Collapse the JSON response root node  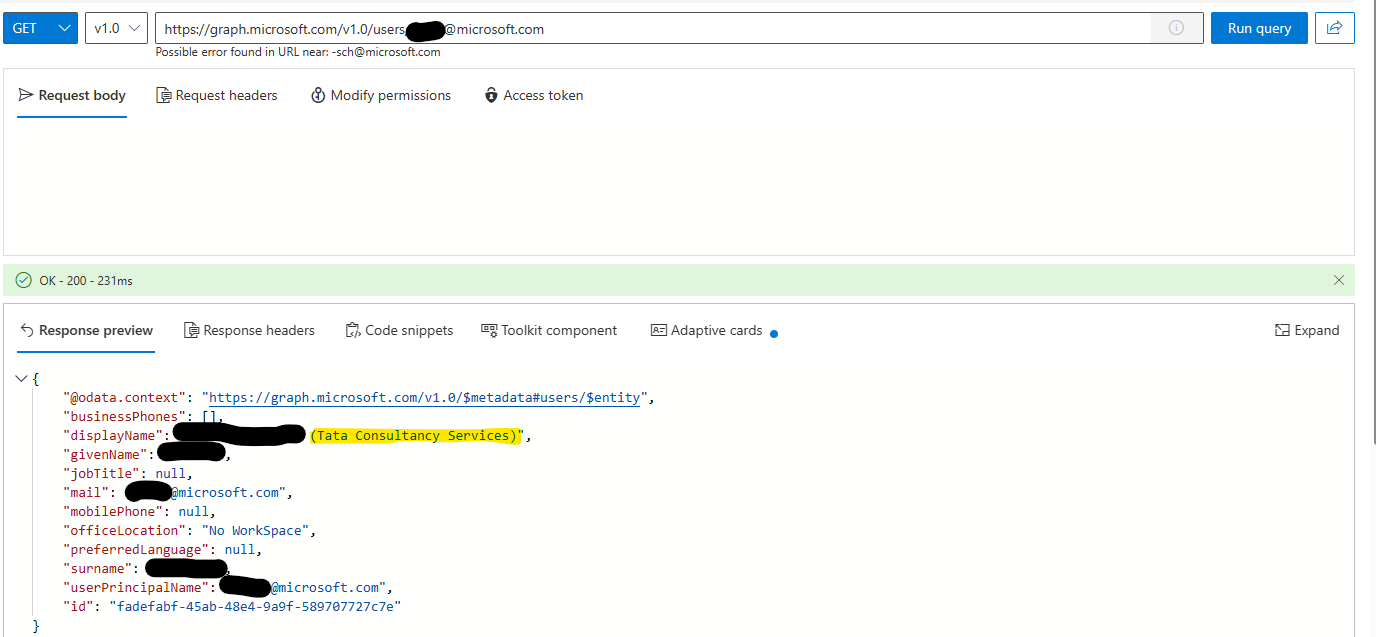point(22,378)
